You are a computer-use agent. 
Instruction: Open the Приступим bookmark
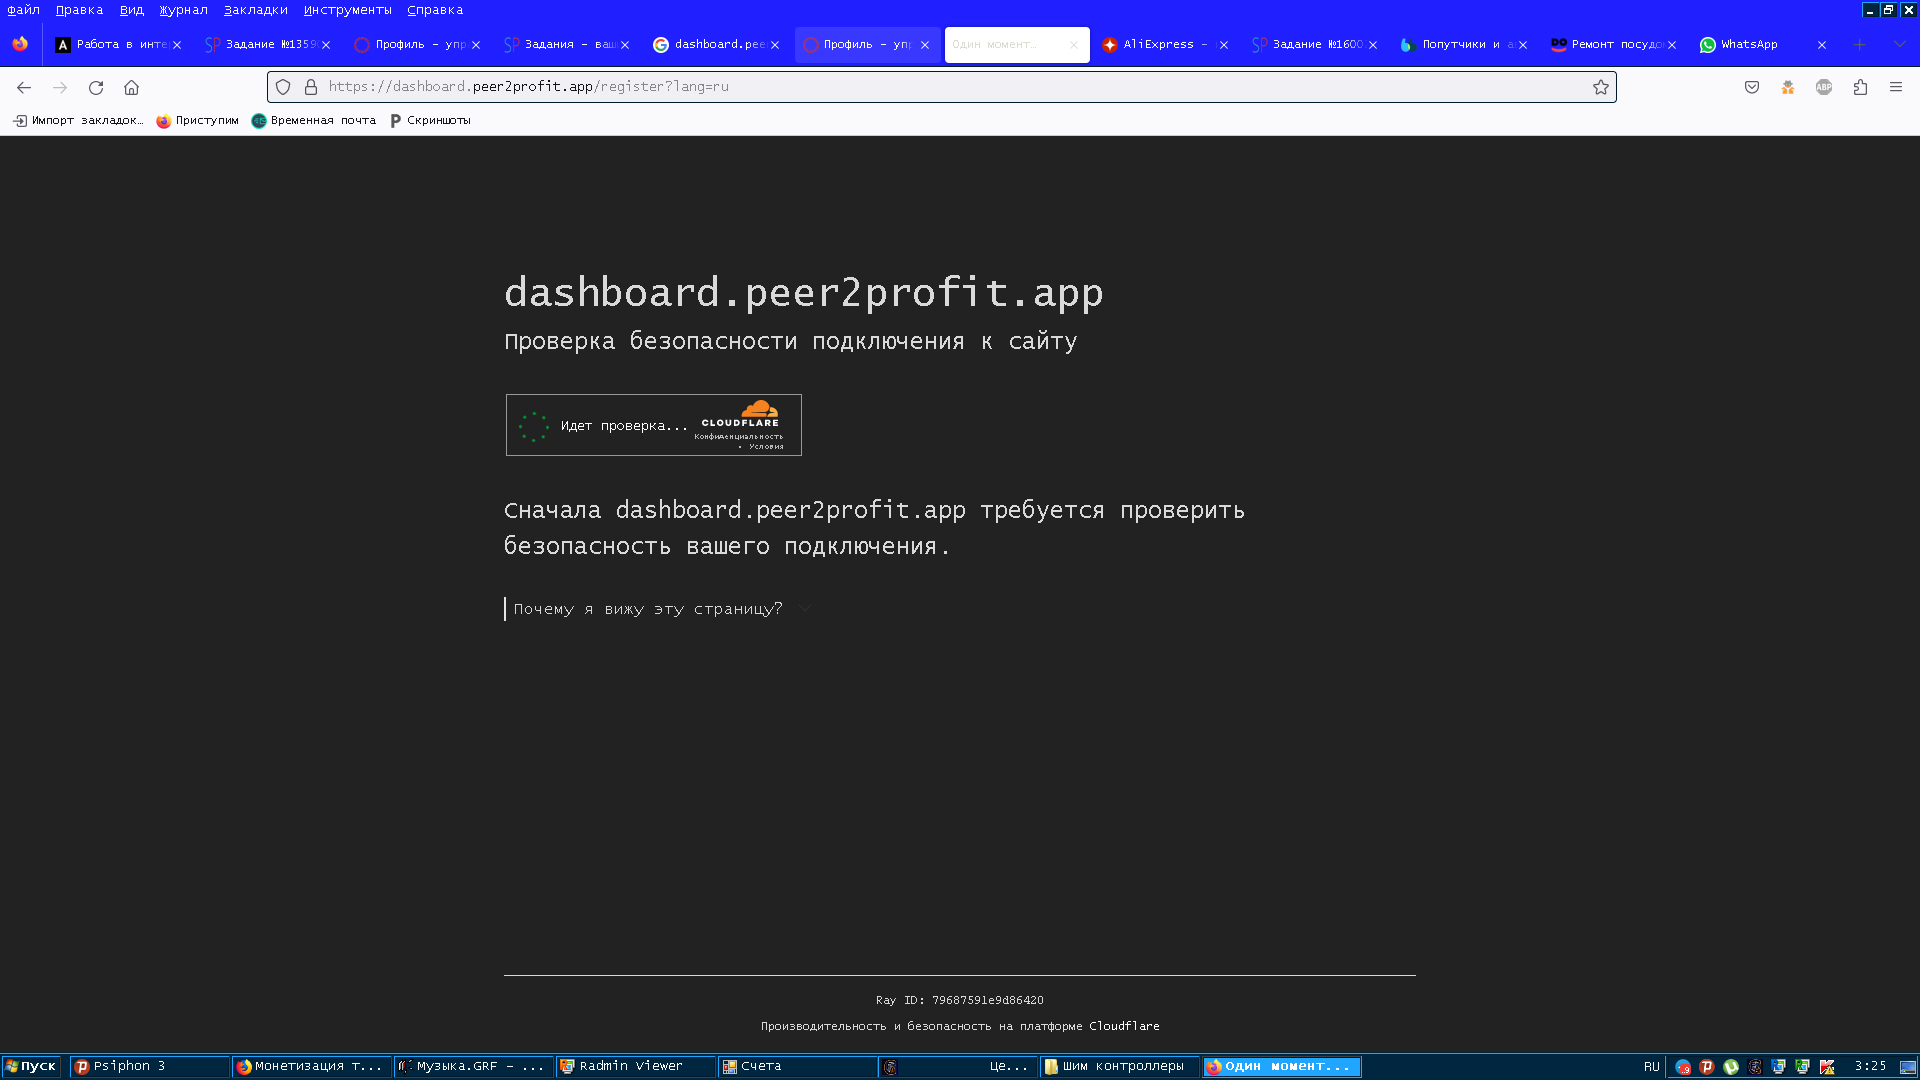pos(197,120)
